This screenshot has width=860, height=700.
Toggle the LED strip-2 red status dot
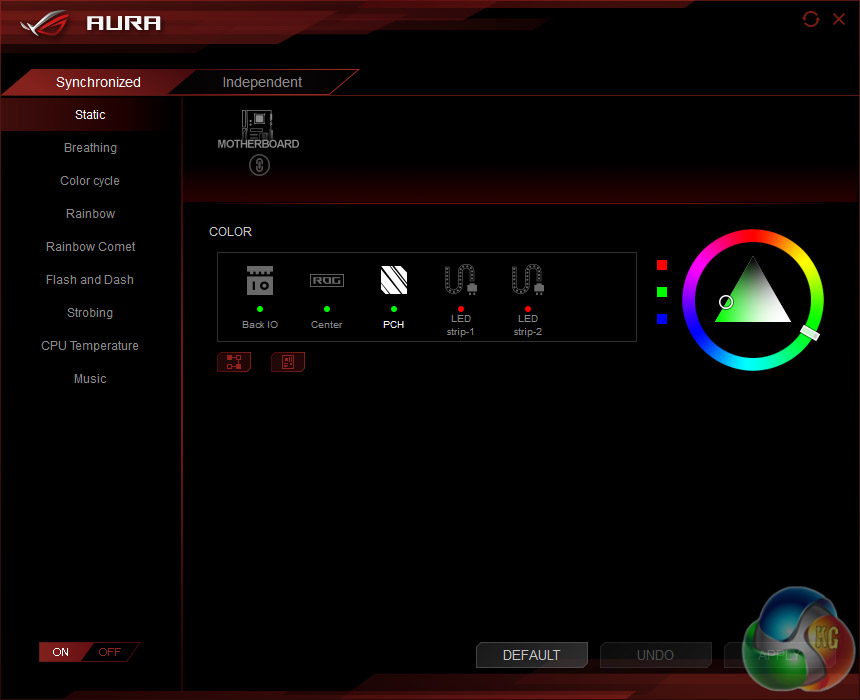(528, 309)
